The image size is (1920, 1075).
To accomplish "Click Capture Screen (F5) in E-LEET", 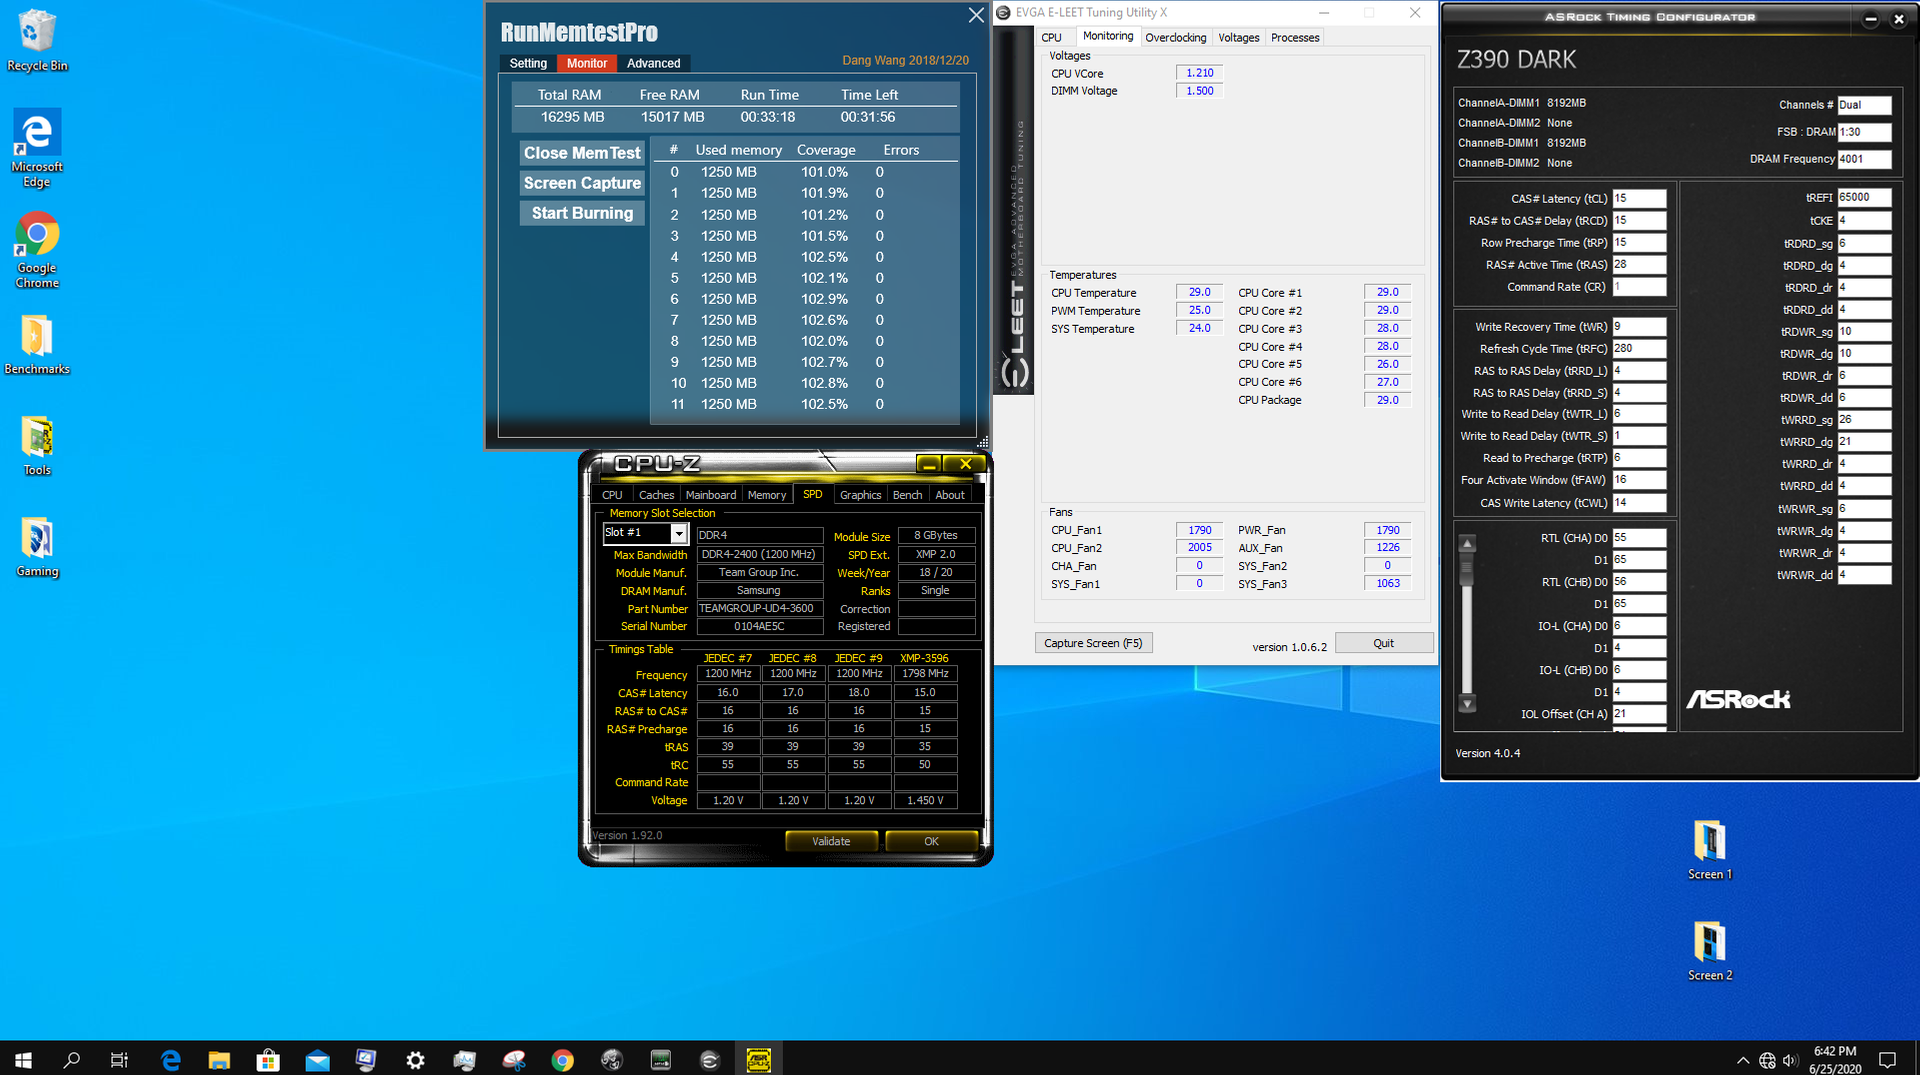I will 1093,643.
